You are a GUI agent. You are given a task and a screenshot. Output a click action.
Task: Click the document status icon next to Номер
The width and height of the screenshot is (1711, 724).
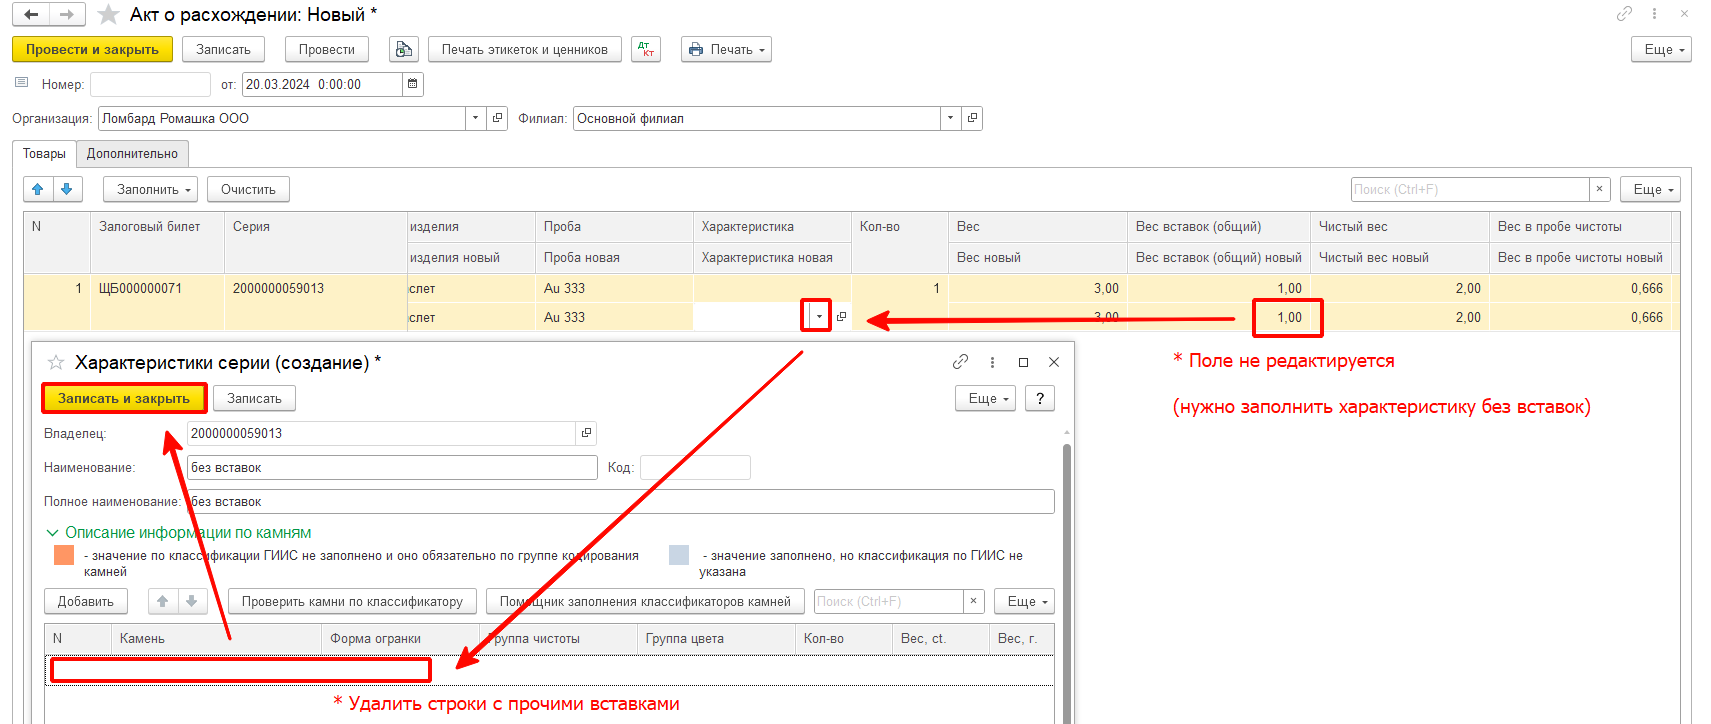point(21,83)
